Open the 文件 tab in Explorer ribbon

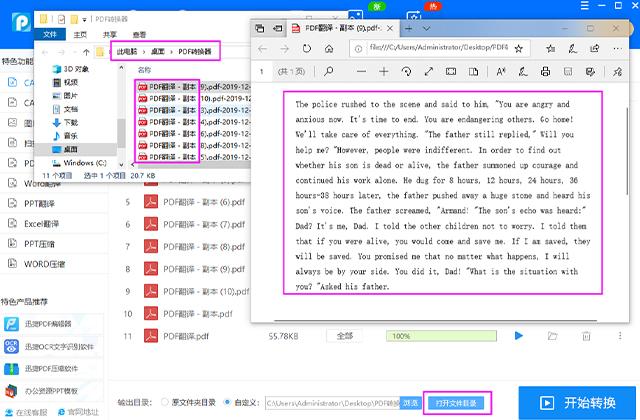coord(50,34)
